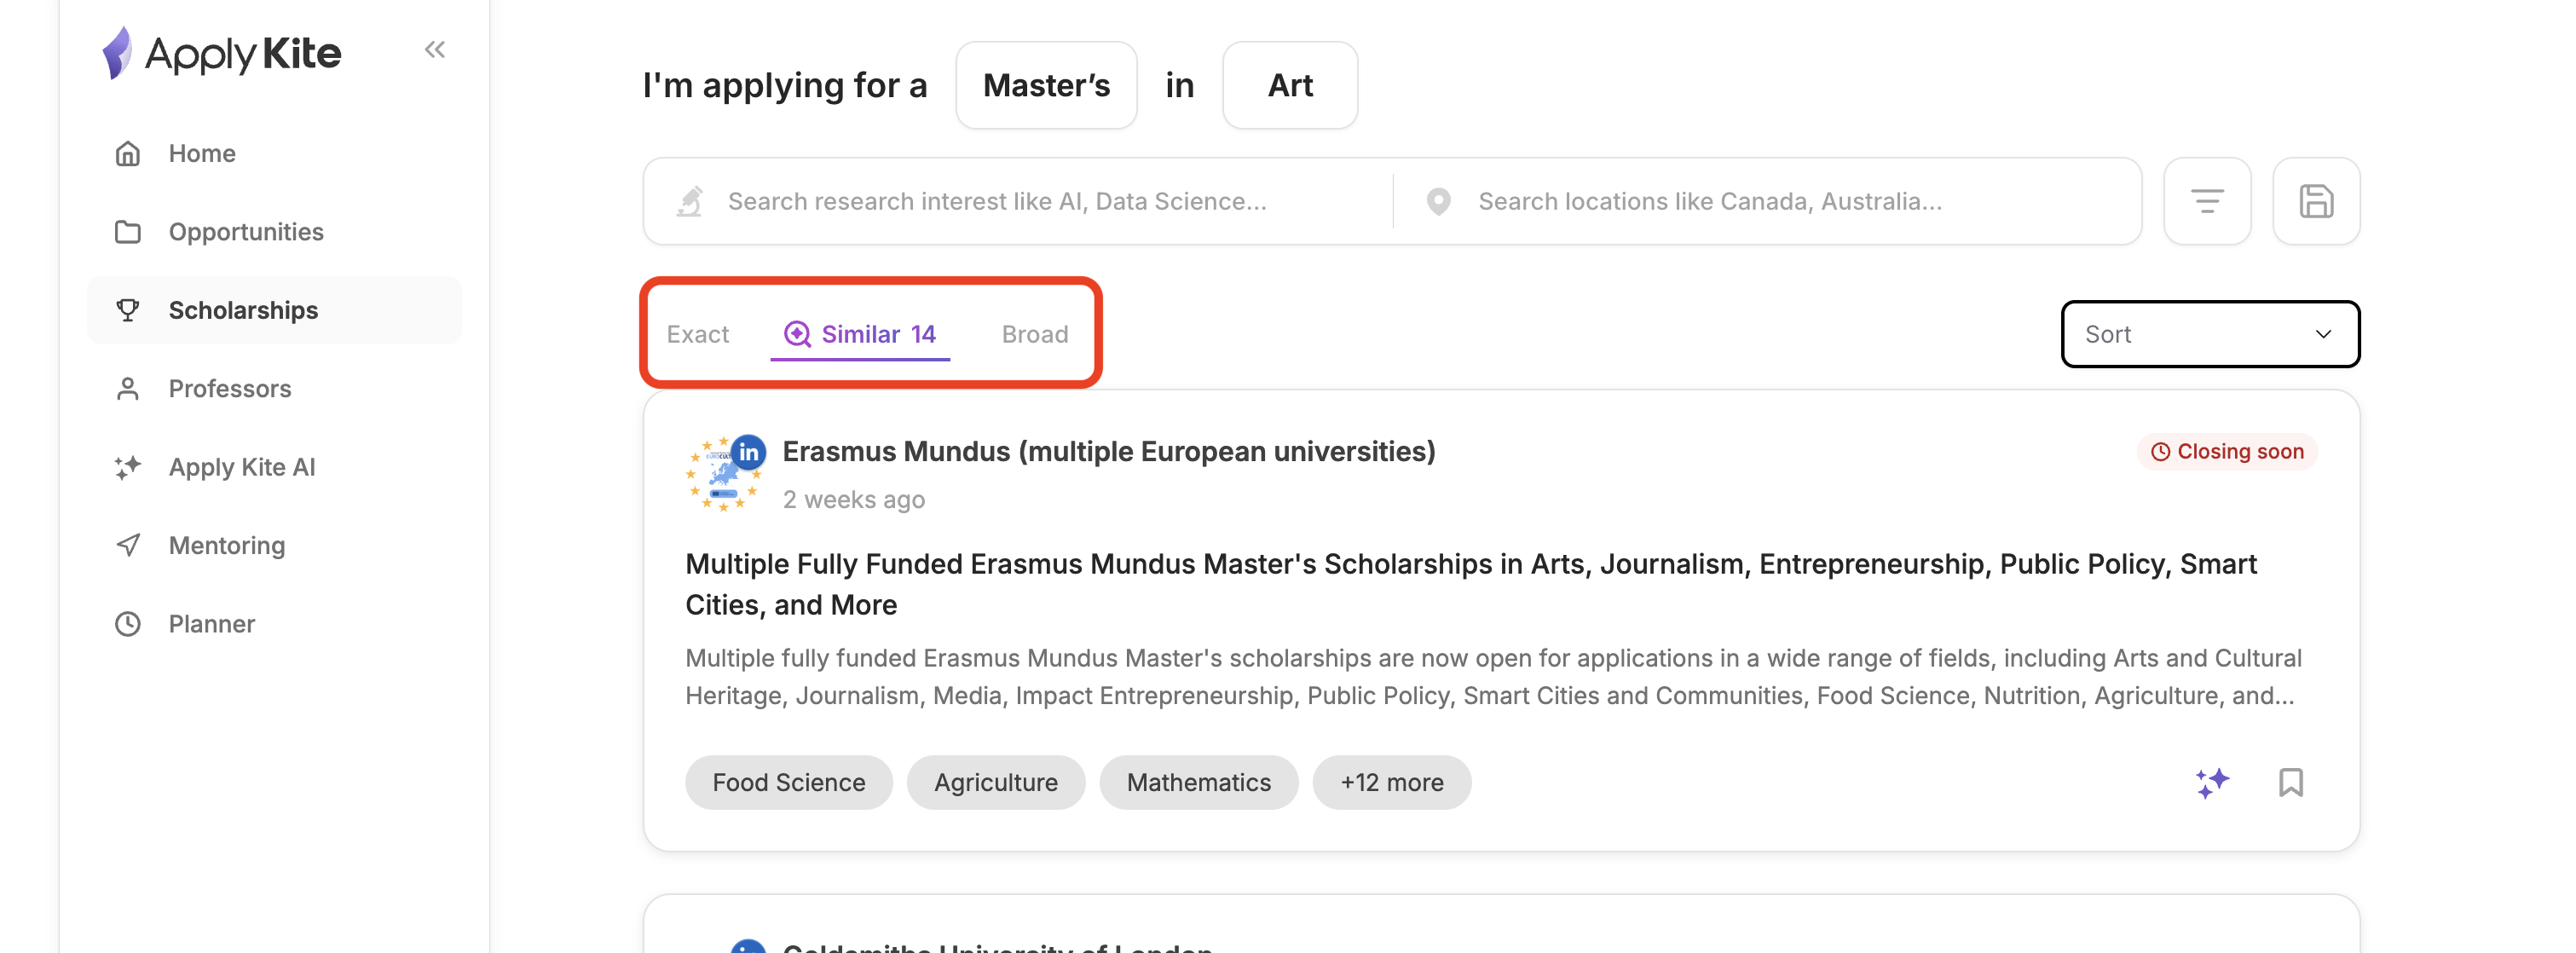Open Home from the sidebar

(x=201, y=153)
